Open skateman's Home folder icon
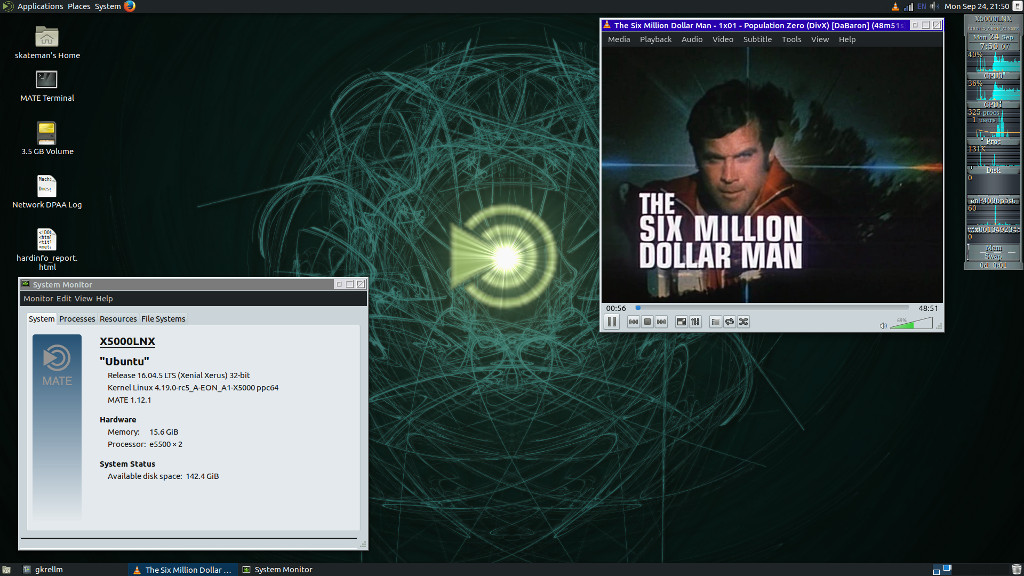The height and width of the screenshot is (576, 1024). pos(47,42)
